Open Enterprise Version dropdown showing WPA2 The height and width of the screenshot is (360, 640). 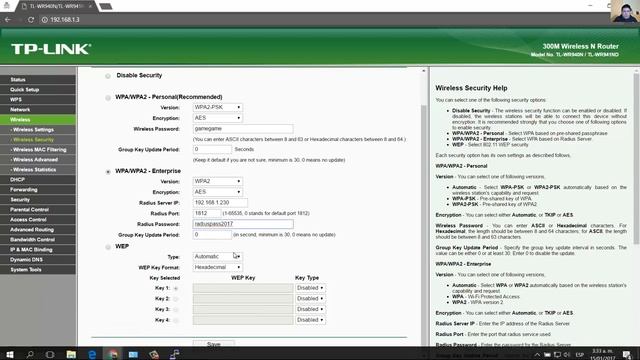(218, 181)
